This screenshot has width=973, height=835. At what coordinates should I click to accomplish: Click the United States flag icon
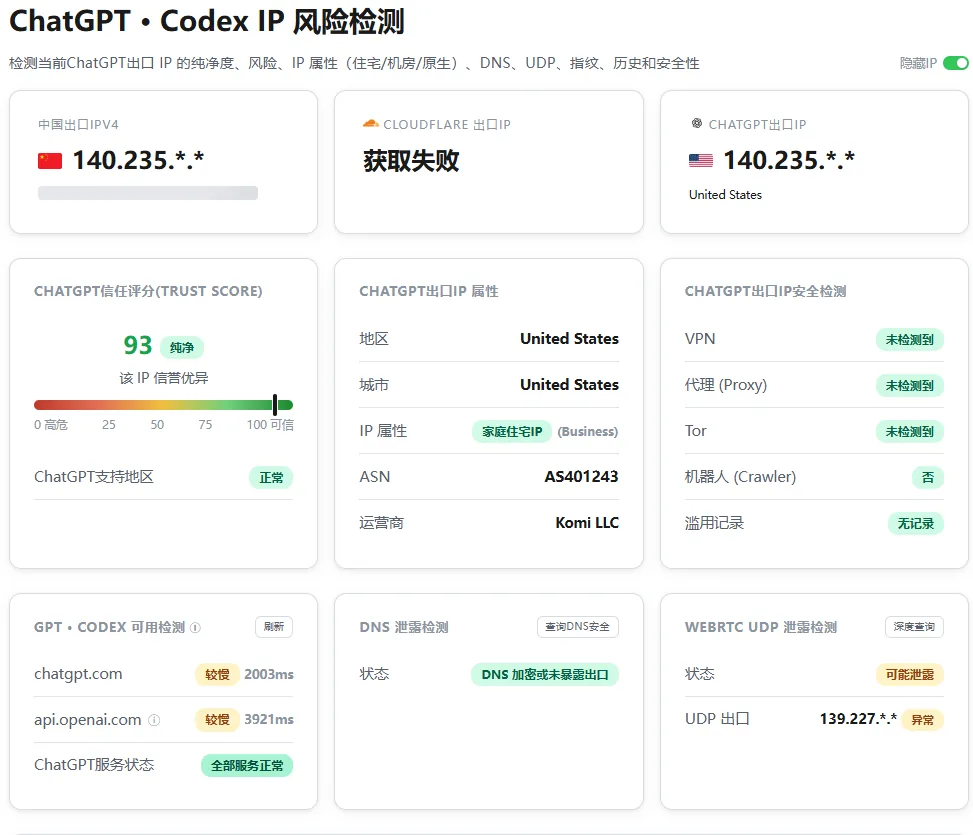701,161
